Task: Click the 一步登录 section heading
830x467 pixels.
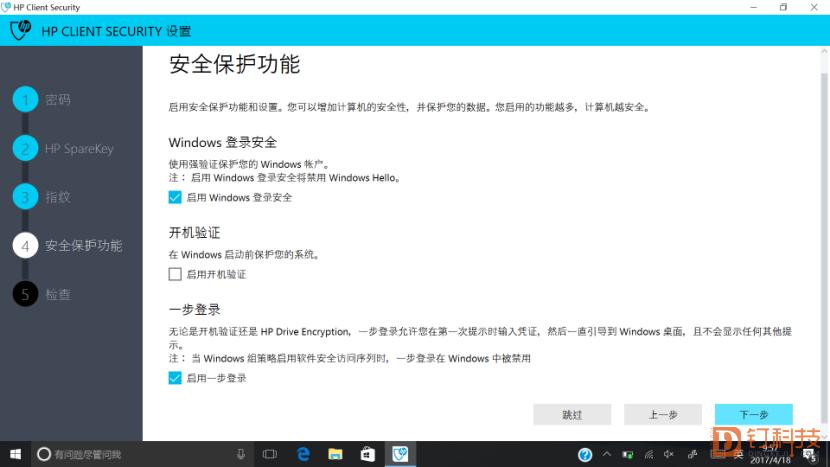Action: click(194, 309)
